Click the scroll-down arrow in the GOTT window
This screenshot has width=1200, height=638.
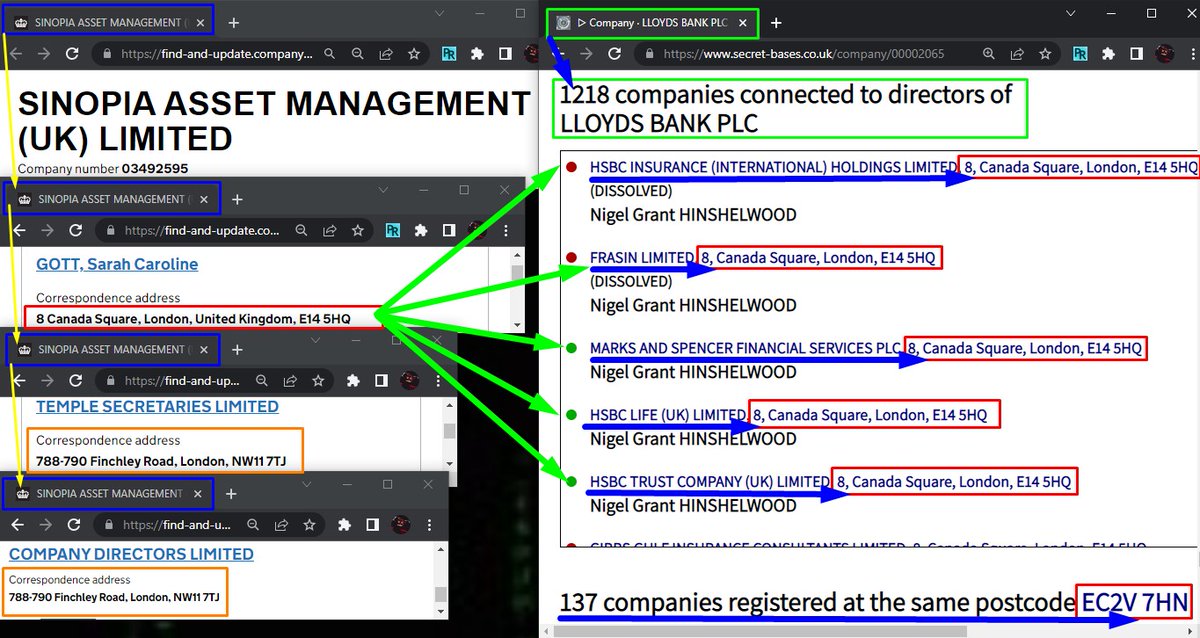pos(516,325)
